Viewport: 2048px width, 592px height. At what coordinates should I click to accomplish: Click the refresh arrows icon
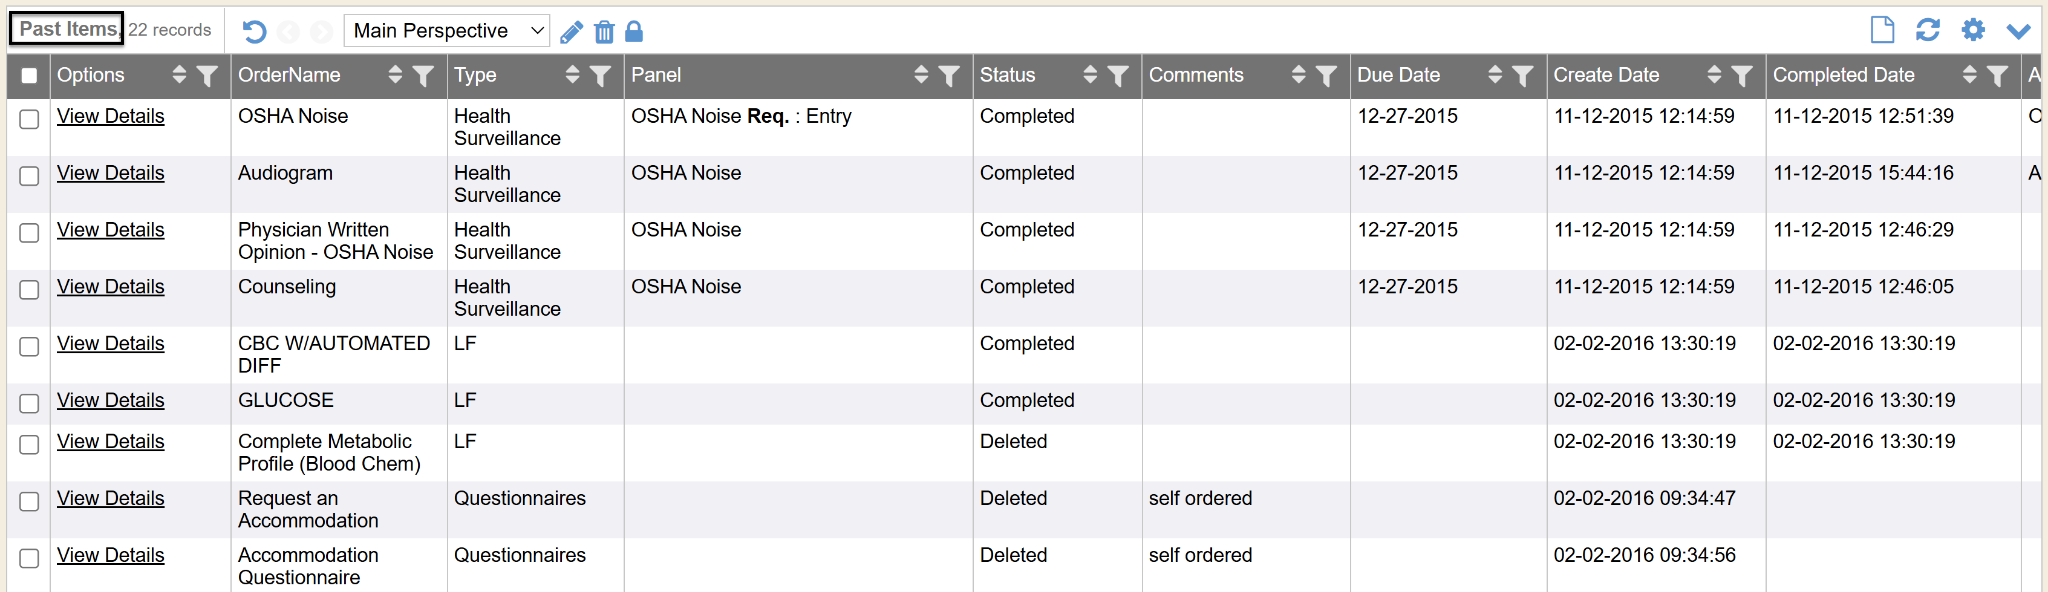point(1928,30)
